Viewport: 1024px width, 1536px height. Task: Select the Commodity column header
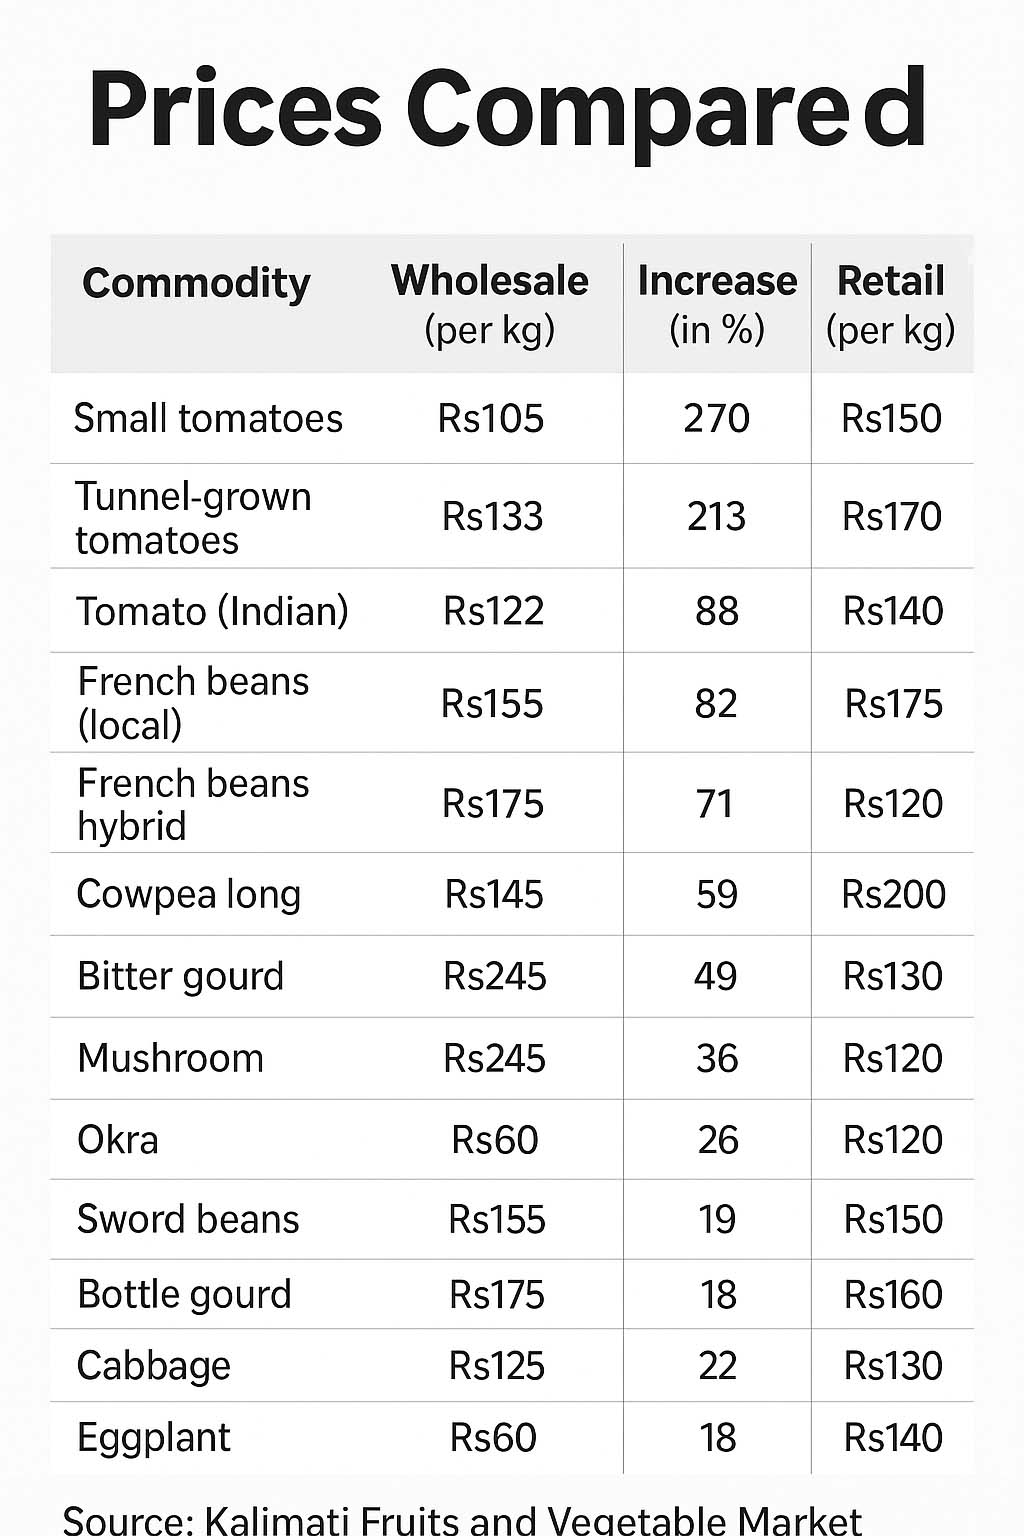[196, 284]
